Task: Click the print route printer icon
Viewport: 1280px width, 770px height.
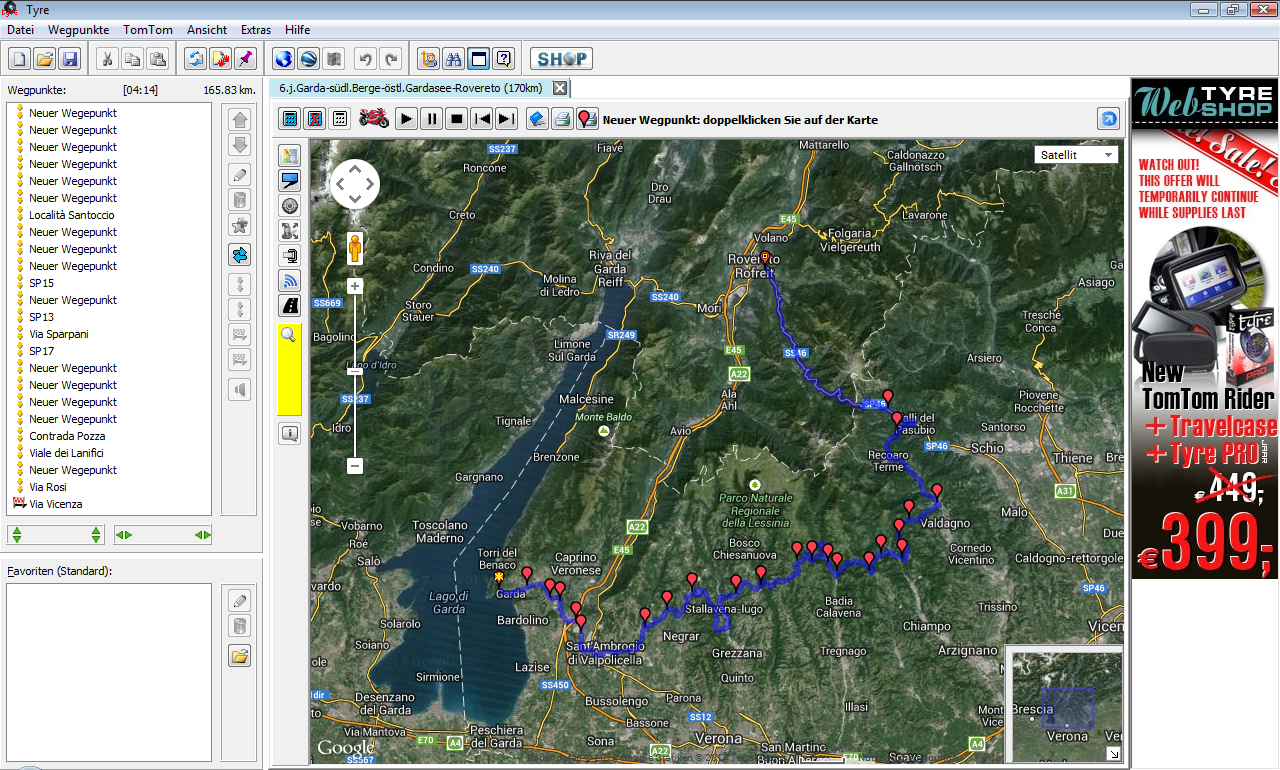Action: point(562,119)
